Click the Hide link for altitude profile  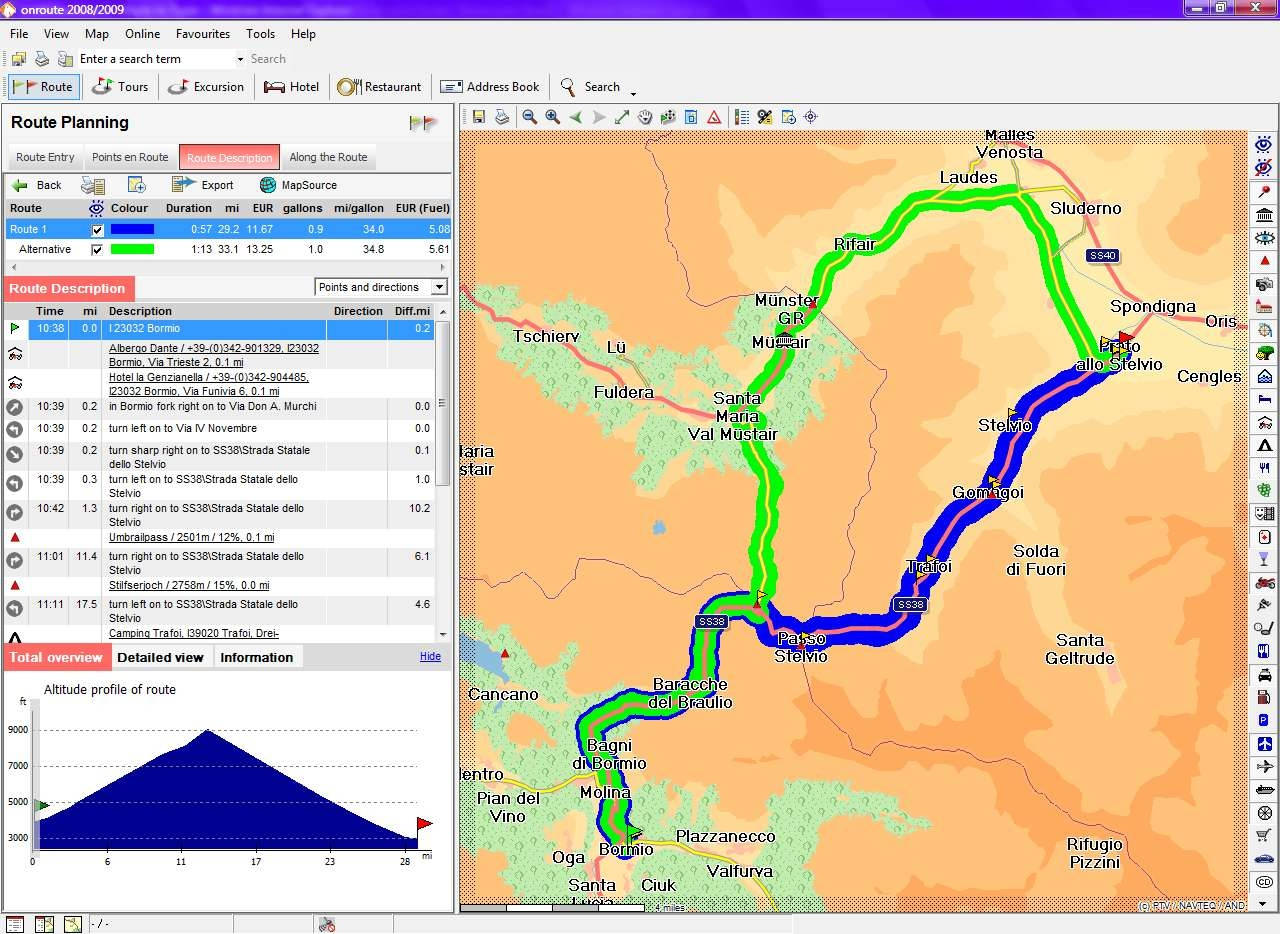point(430,657)
